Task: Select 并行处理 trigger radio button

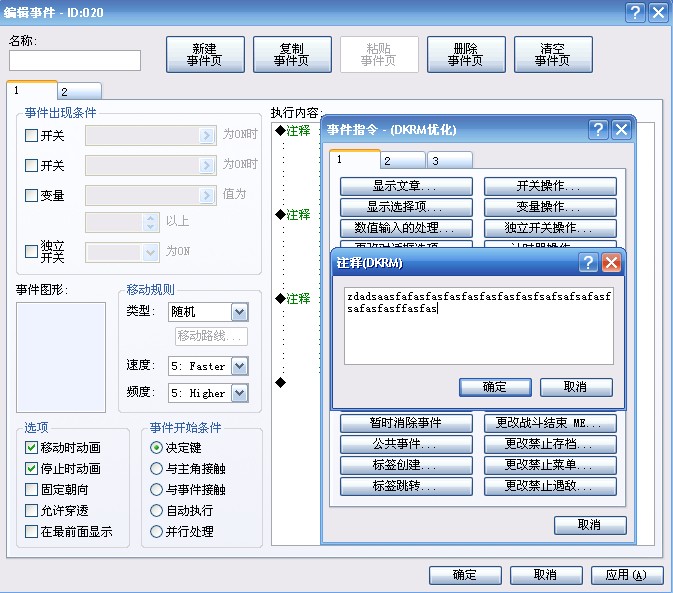Action: tap(156, 531)
